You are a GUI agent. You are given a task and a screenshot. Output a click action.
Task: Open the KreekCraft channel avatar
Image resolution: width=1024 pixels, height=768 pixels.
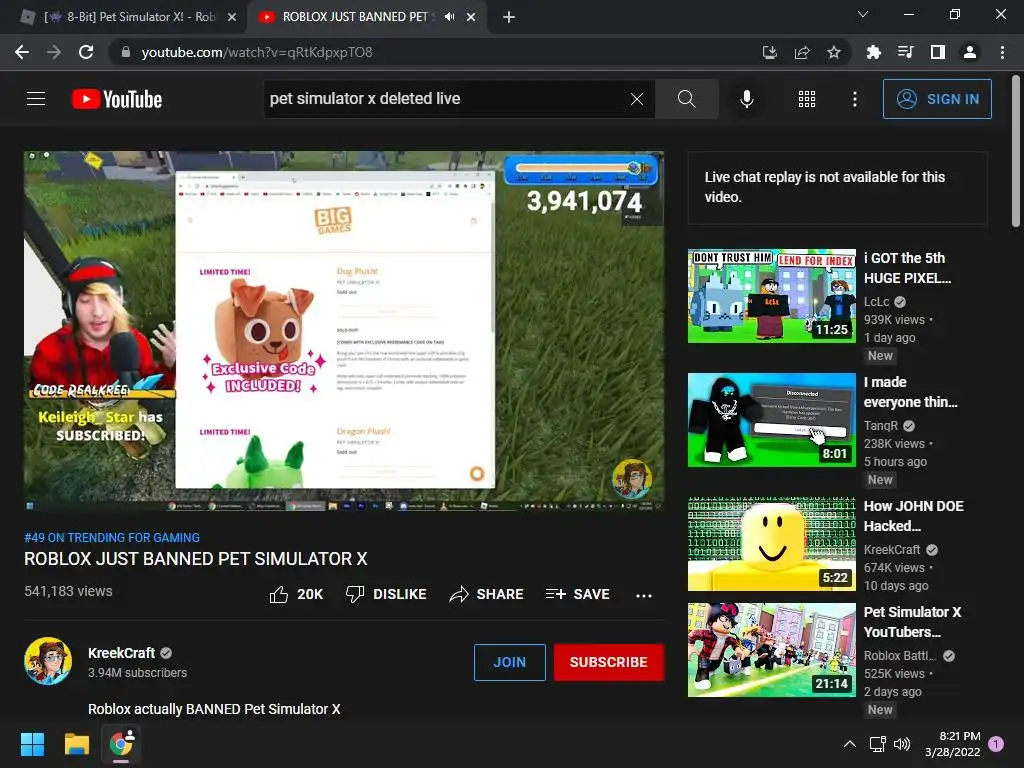point(48,661)
